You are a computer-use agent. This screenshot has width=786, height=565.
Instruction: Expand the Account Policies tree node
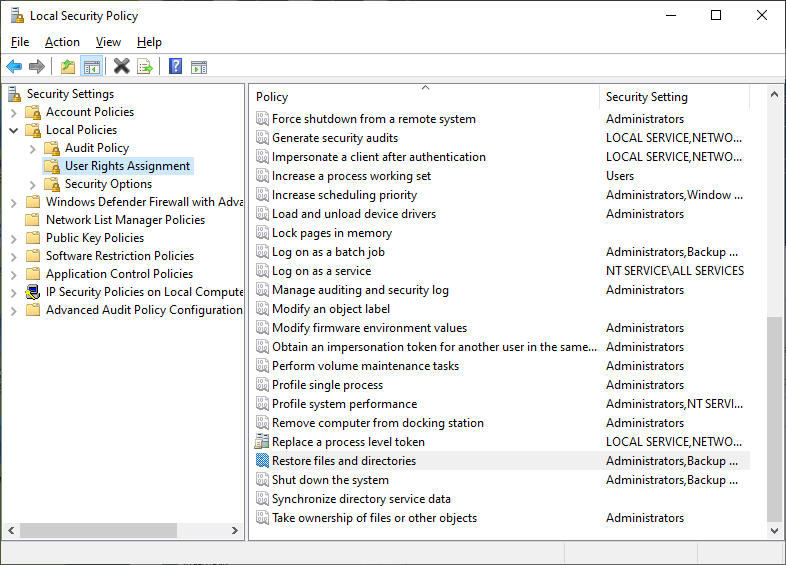click(14, 112)
